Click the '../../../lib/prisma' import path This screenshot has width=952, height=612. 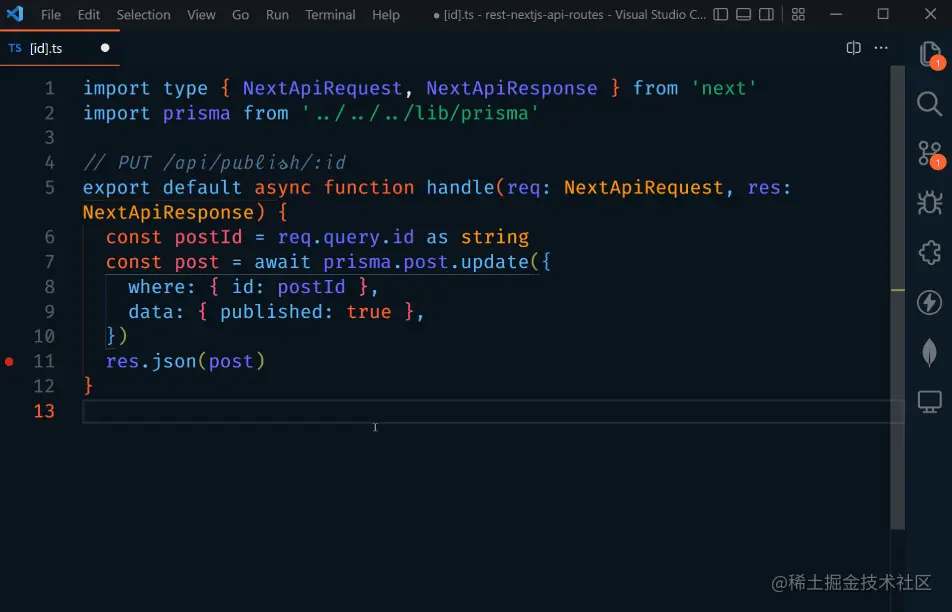(420, 114)
